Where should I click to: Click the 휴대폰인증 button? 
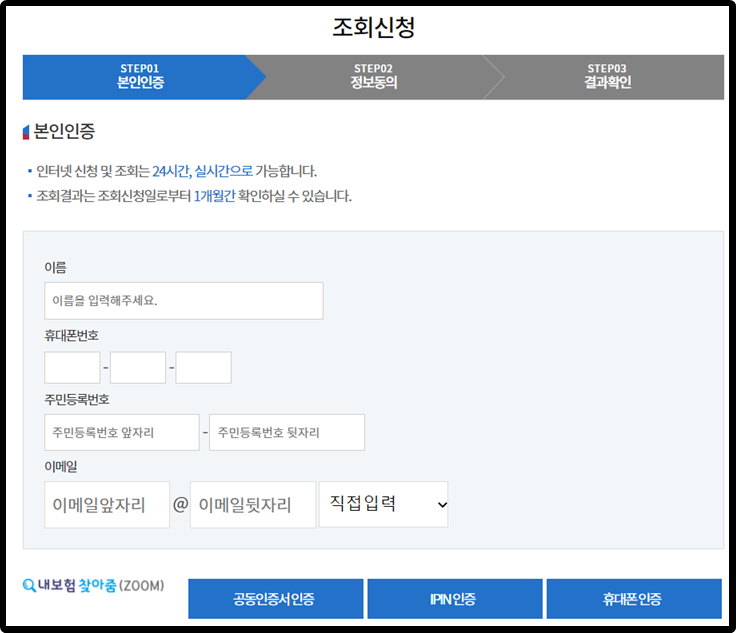point(634,599)
